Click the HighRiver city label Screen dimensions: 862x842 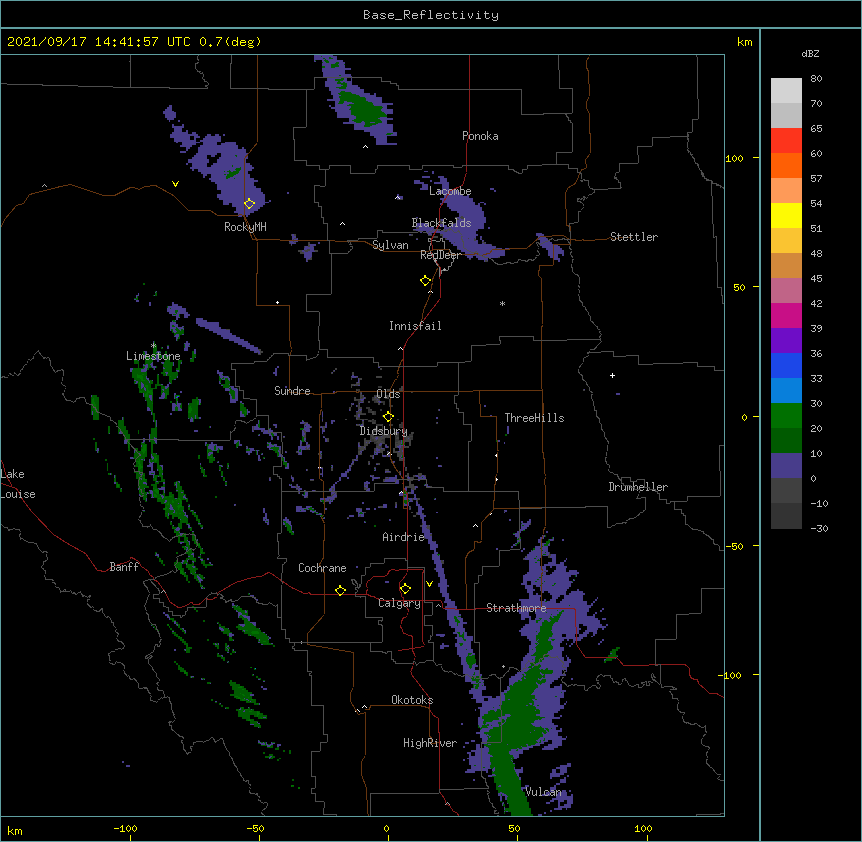[x=430, y=743]
